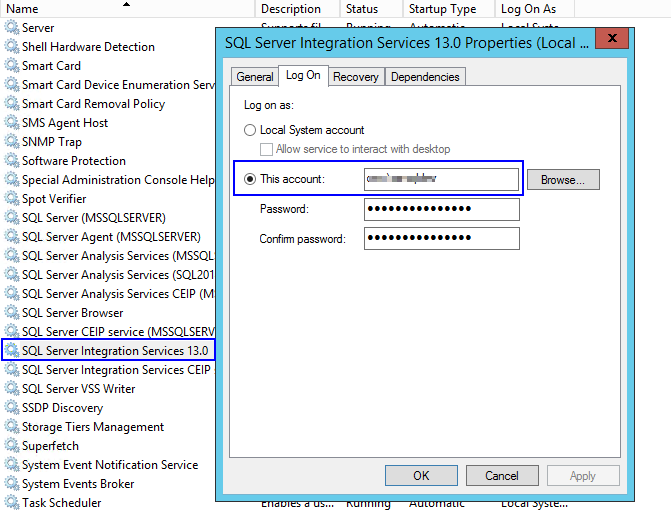Select the SQL Server (MSSQLSERVER) service row
This screenshot has width=671, height=512.
point(109,218)
